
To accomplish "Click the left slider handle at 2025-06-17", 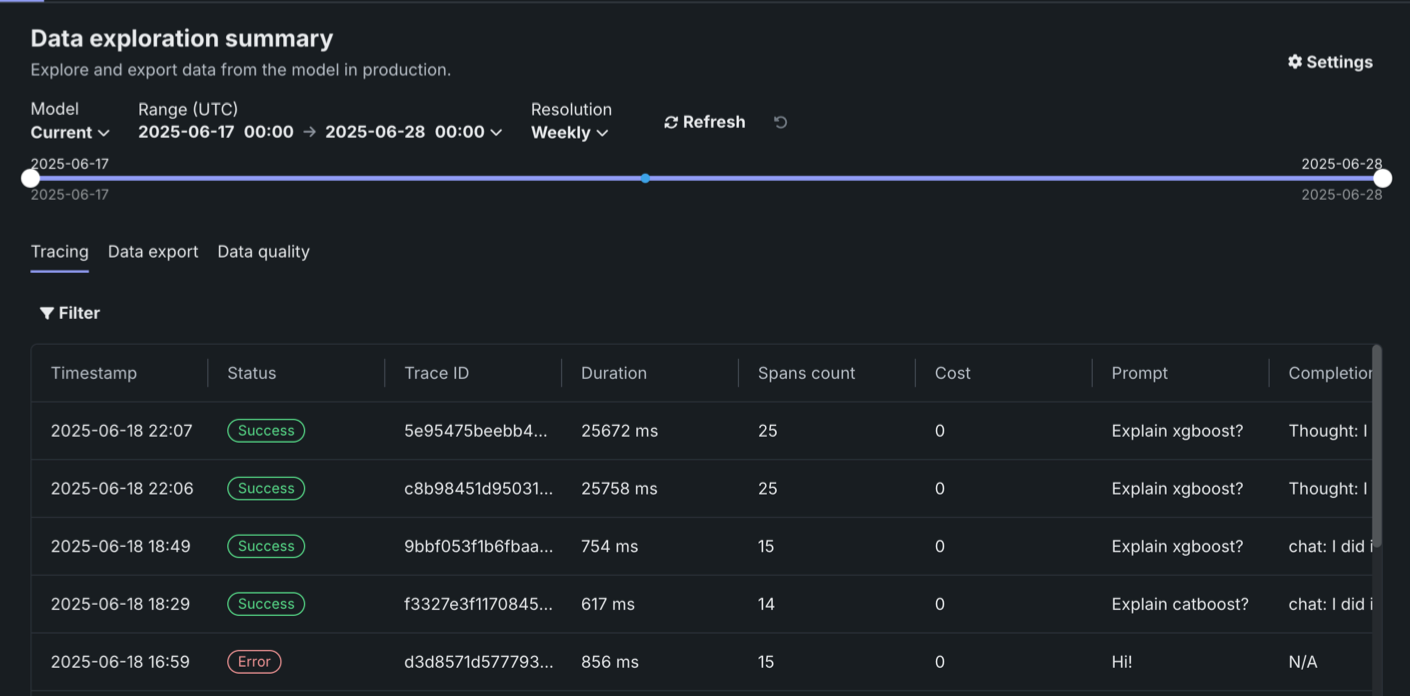I will 31,178.
